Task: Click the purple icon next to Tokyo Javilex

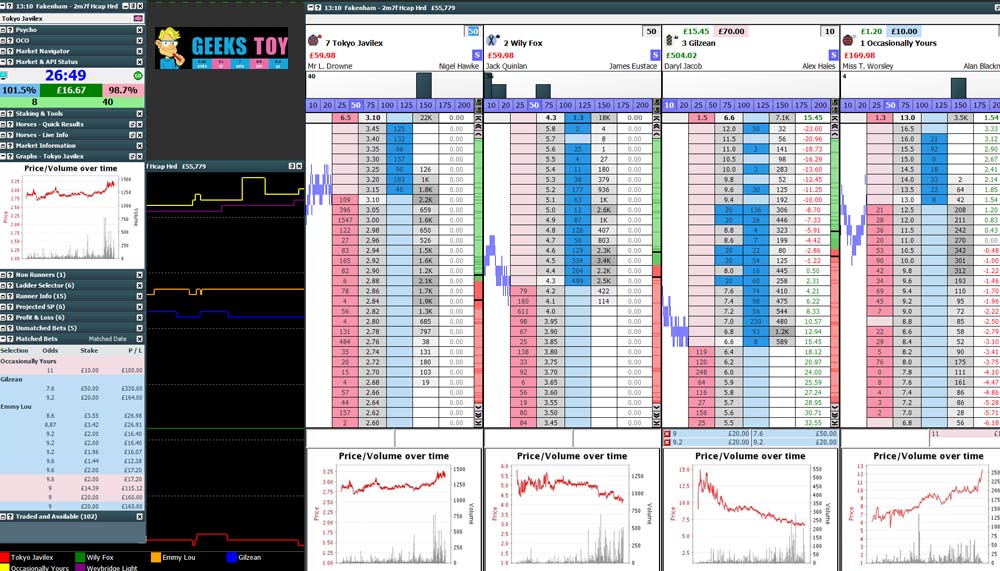Action: tap(138, 19)
